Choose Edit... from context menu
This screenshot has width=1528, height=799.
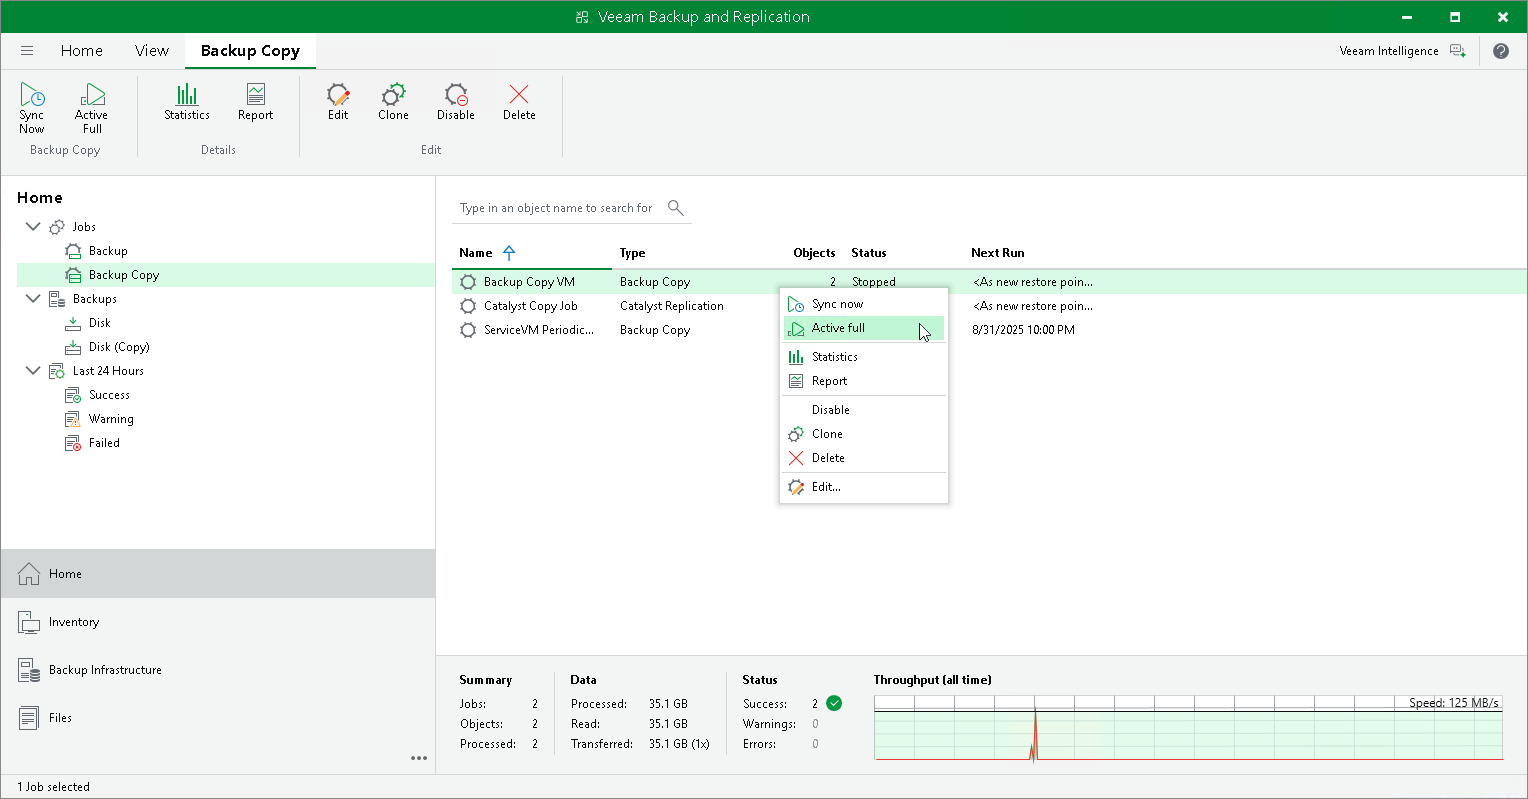864,487
